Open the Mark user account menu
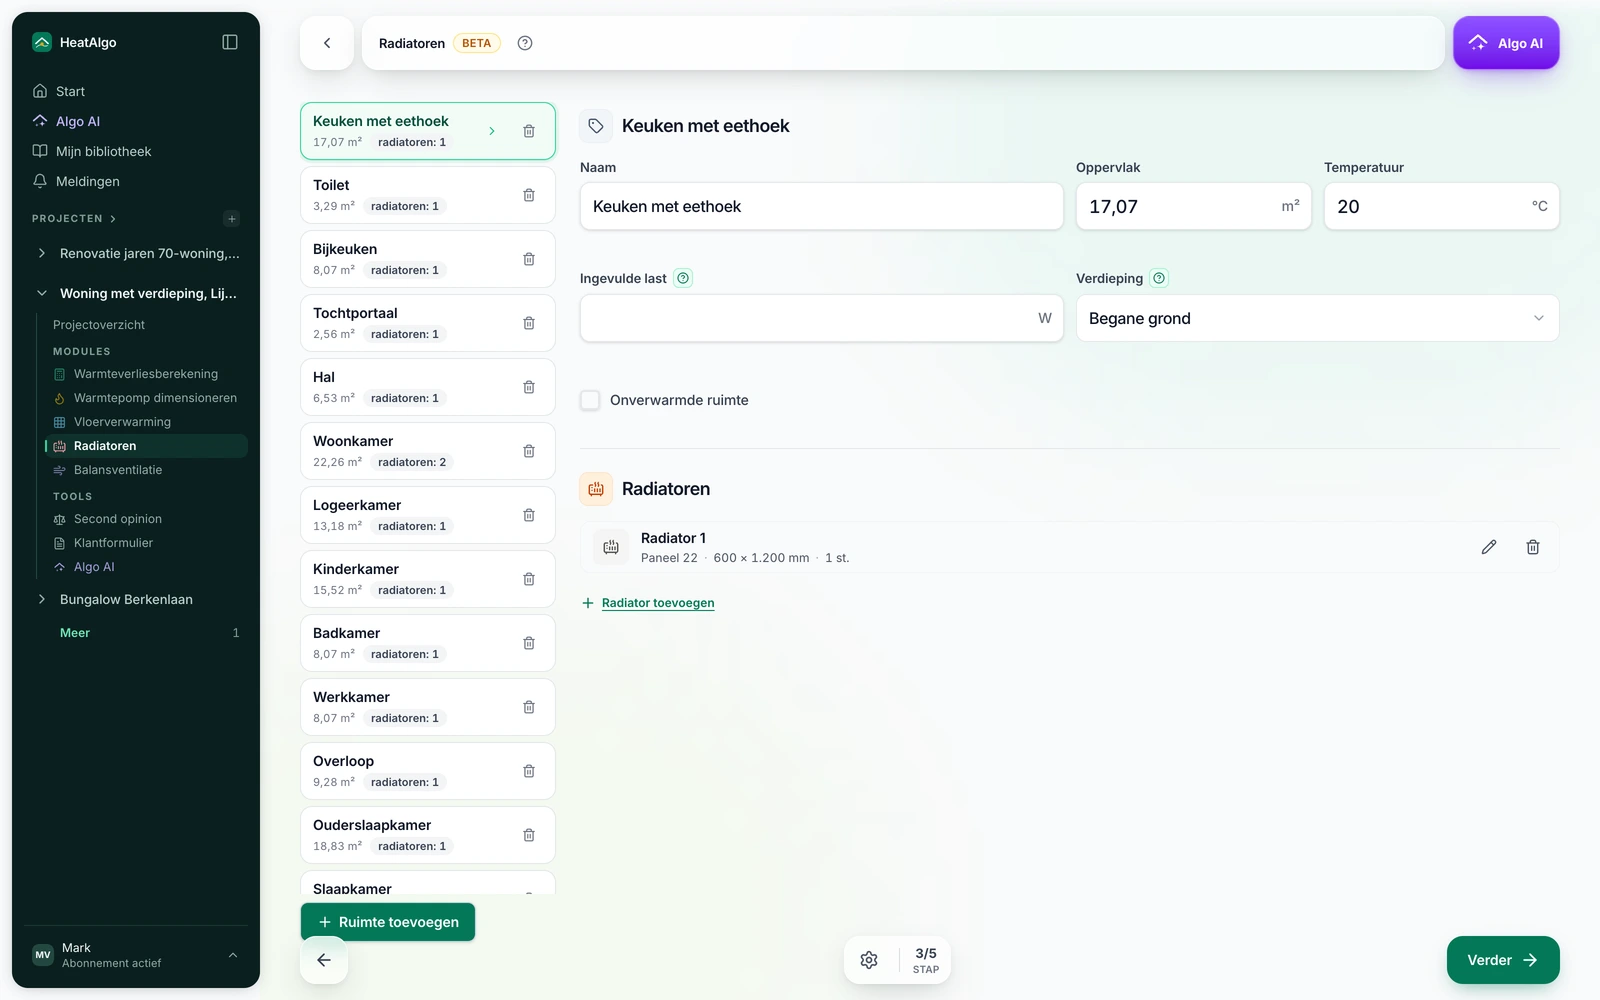 point(136,955)
